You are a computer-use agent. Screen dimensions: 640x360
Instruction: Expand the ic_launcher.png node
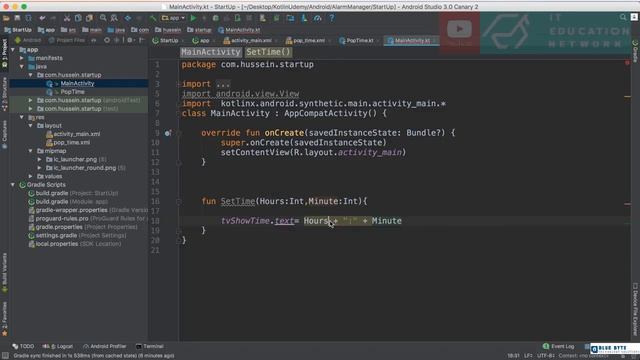(40, 160)
